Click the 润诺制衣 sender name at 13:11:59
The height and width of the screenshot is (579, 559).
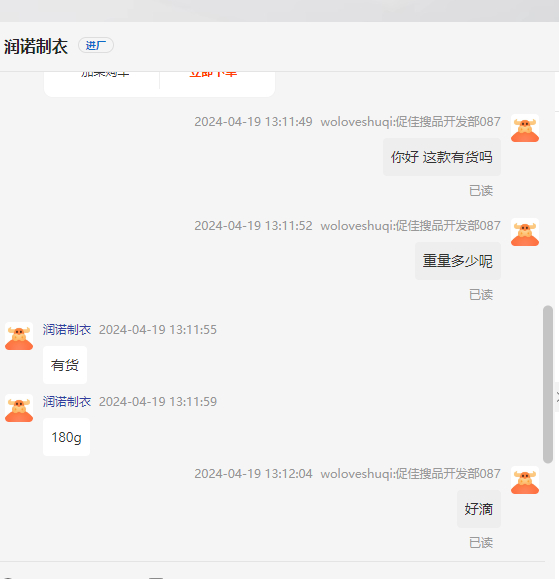tap(67, 402)
